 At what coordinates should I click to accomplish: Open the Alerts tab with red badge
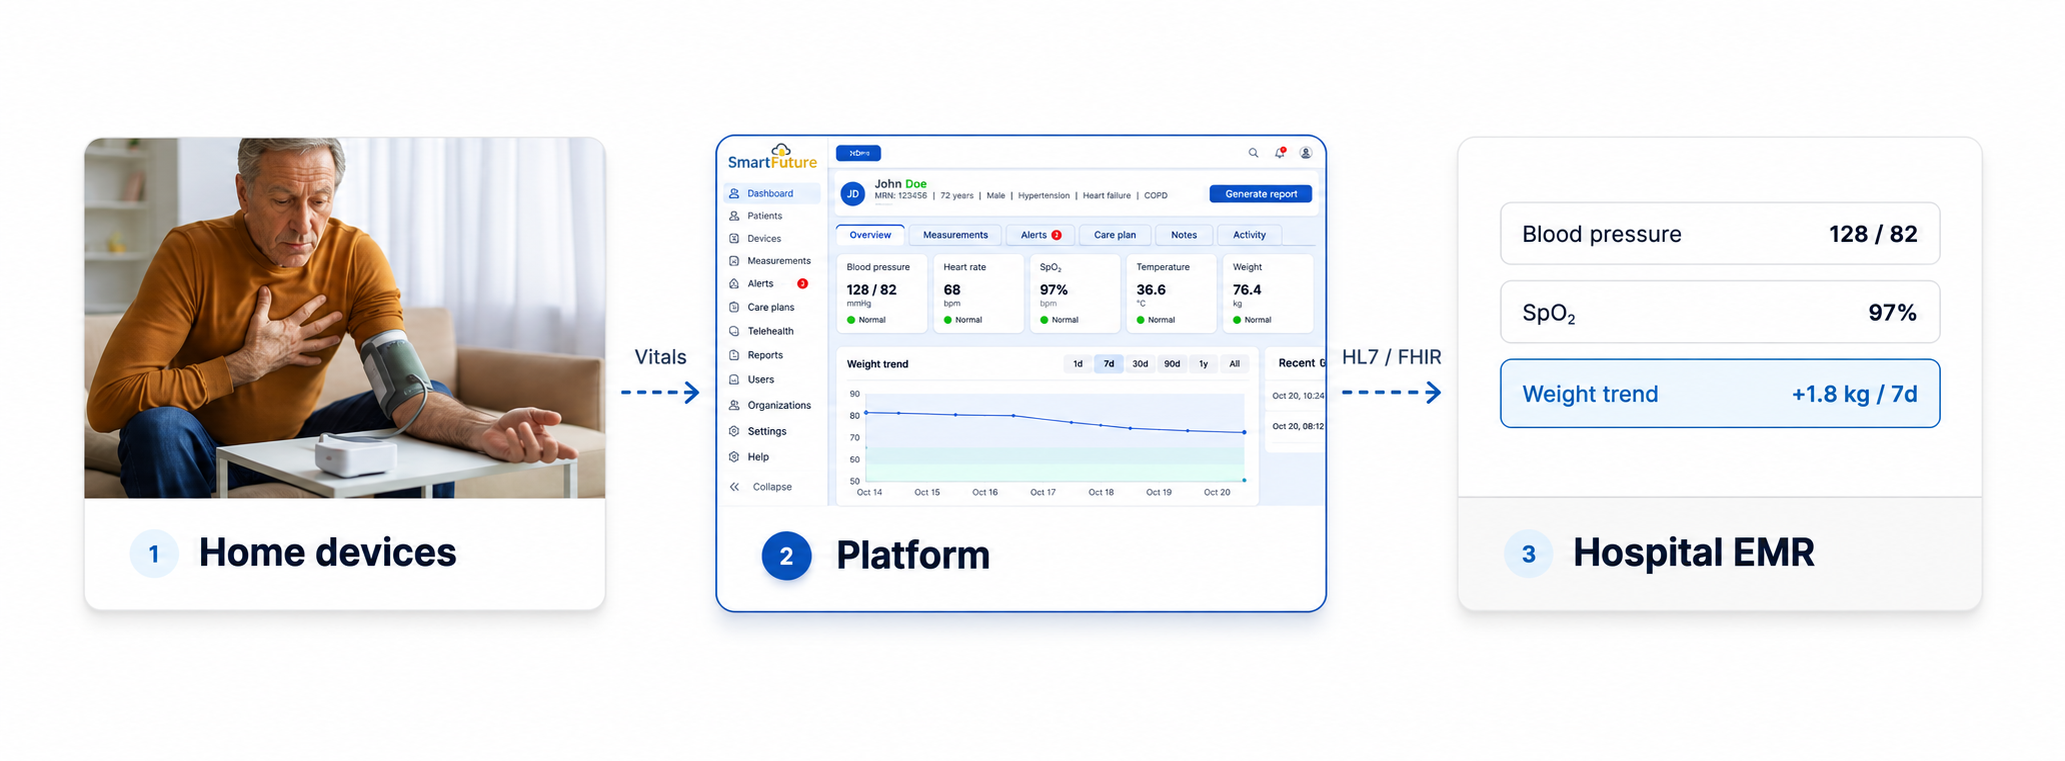coord(1040,235)
